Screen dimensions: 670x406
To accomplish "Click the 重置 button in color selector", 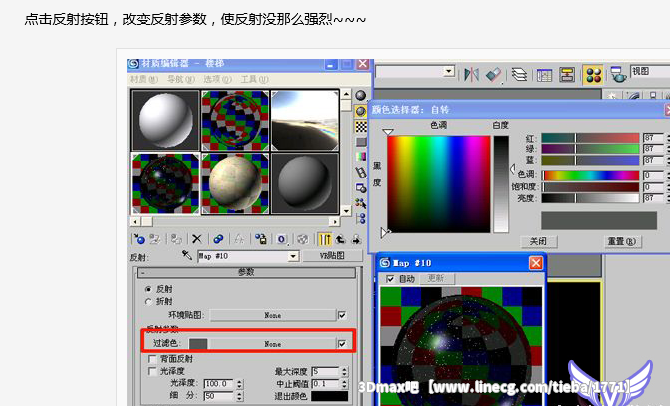I will tap(622, 241).
